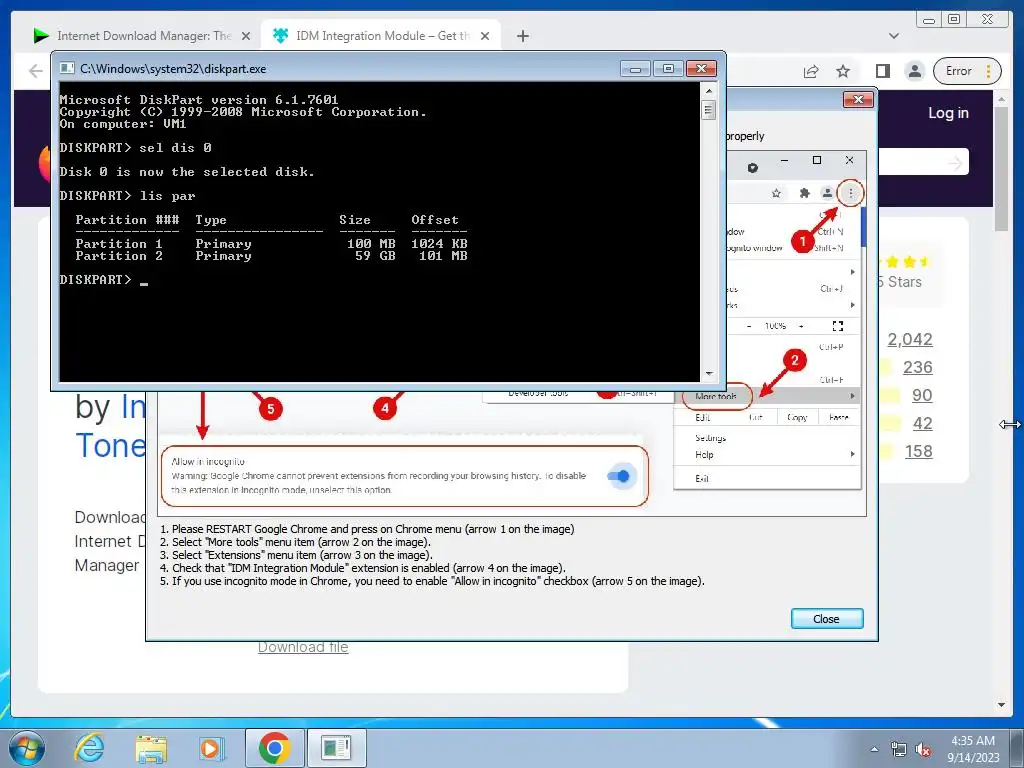1024x768 pixels.
Task: Close the IDM Integration Module tab
Action: (x=485, y=36)
